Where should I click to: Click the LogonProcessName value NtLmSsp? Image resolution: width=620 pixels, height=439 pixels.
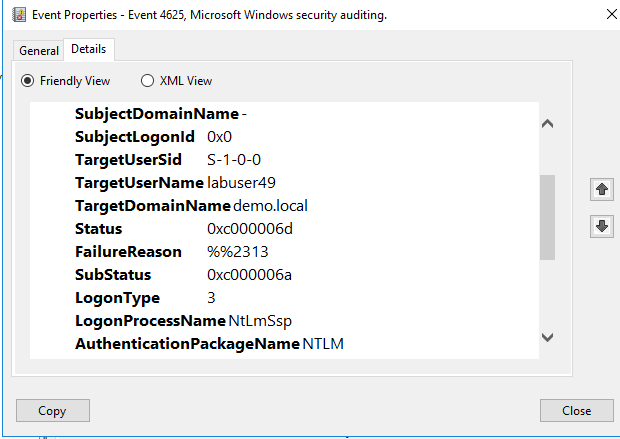260,321
